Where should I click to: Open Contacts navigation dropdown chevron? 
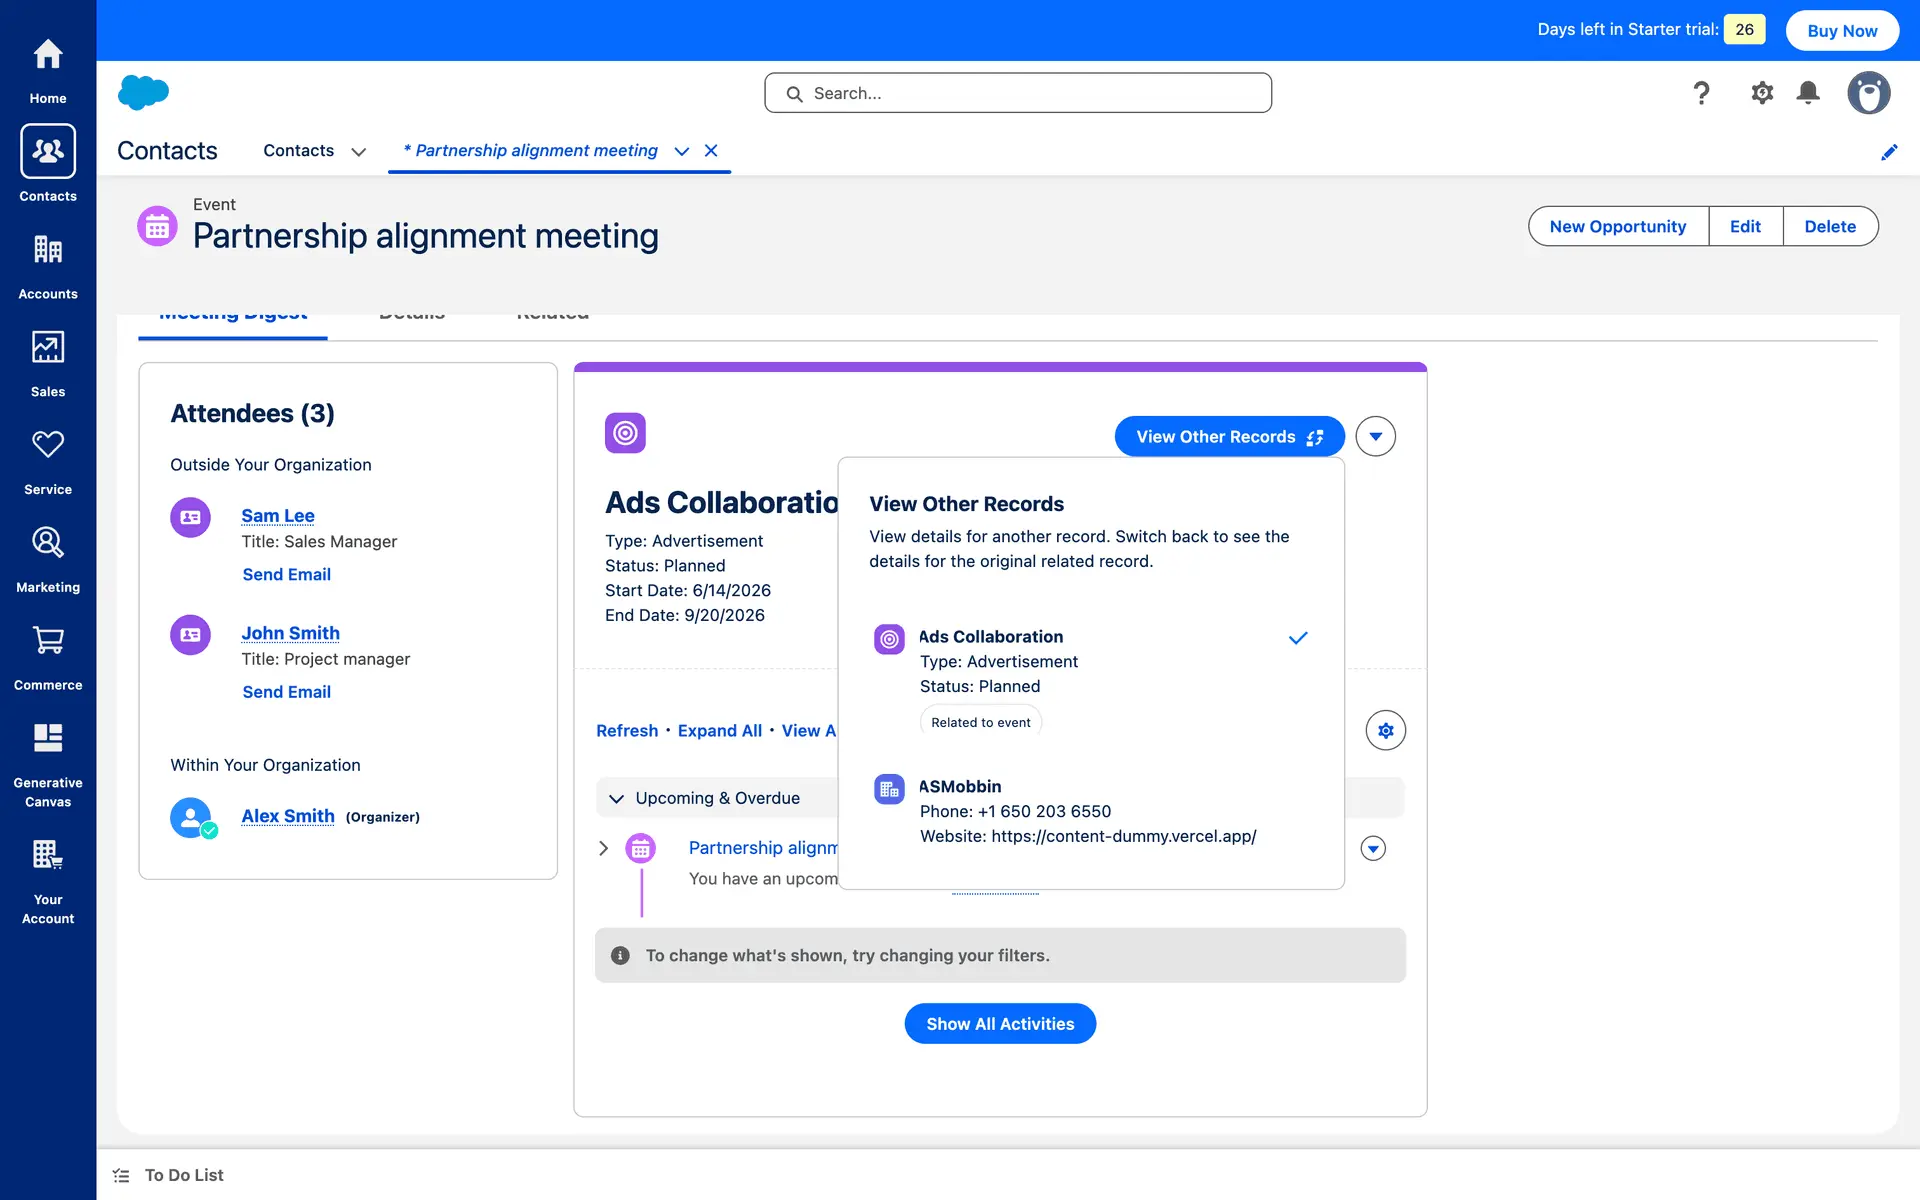click(358, 152)
